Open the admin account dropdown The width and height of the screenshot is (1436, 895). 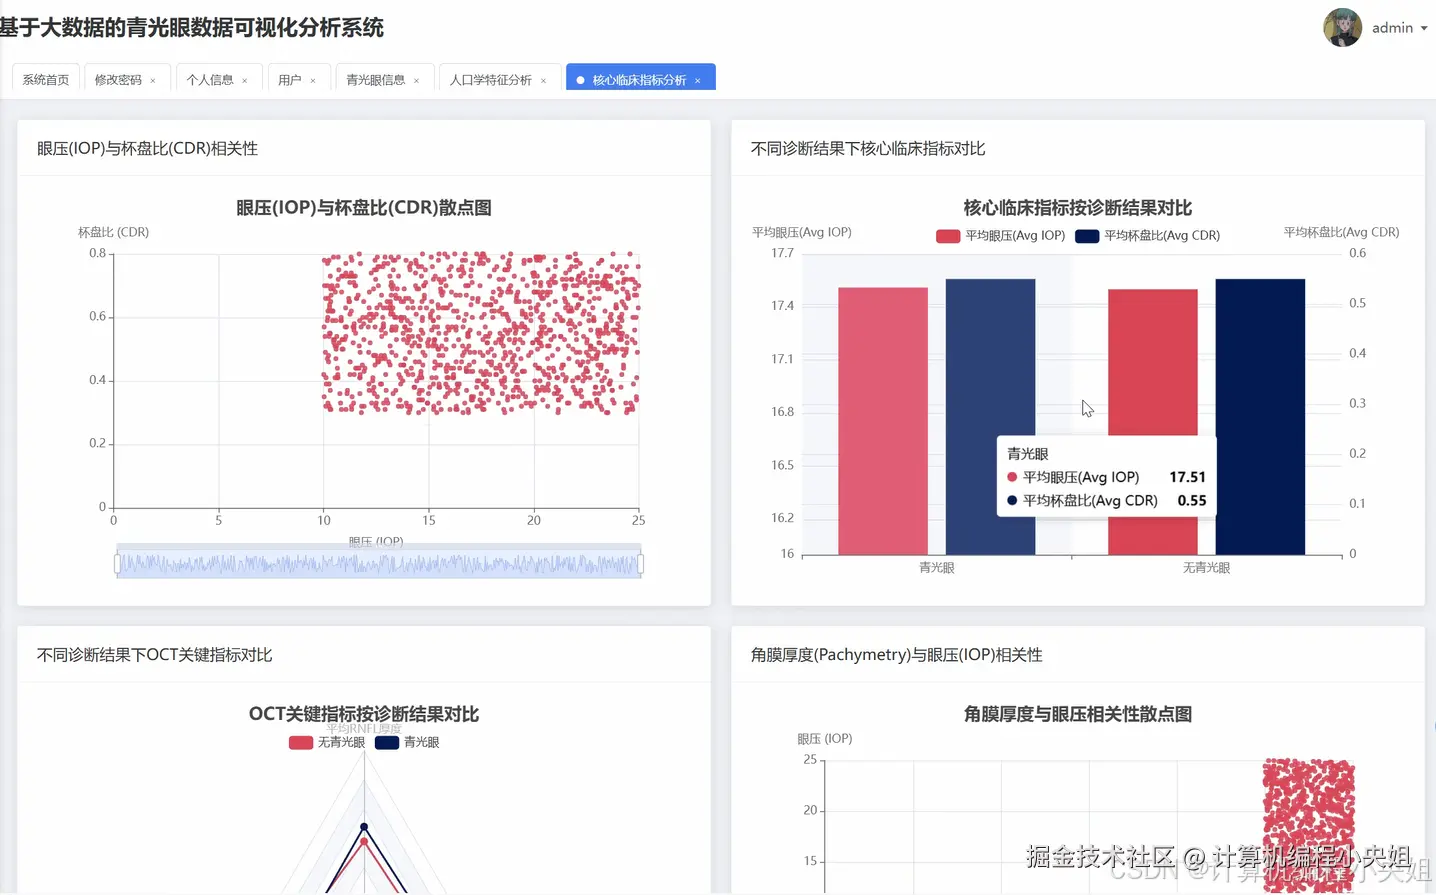point(1394,28)
